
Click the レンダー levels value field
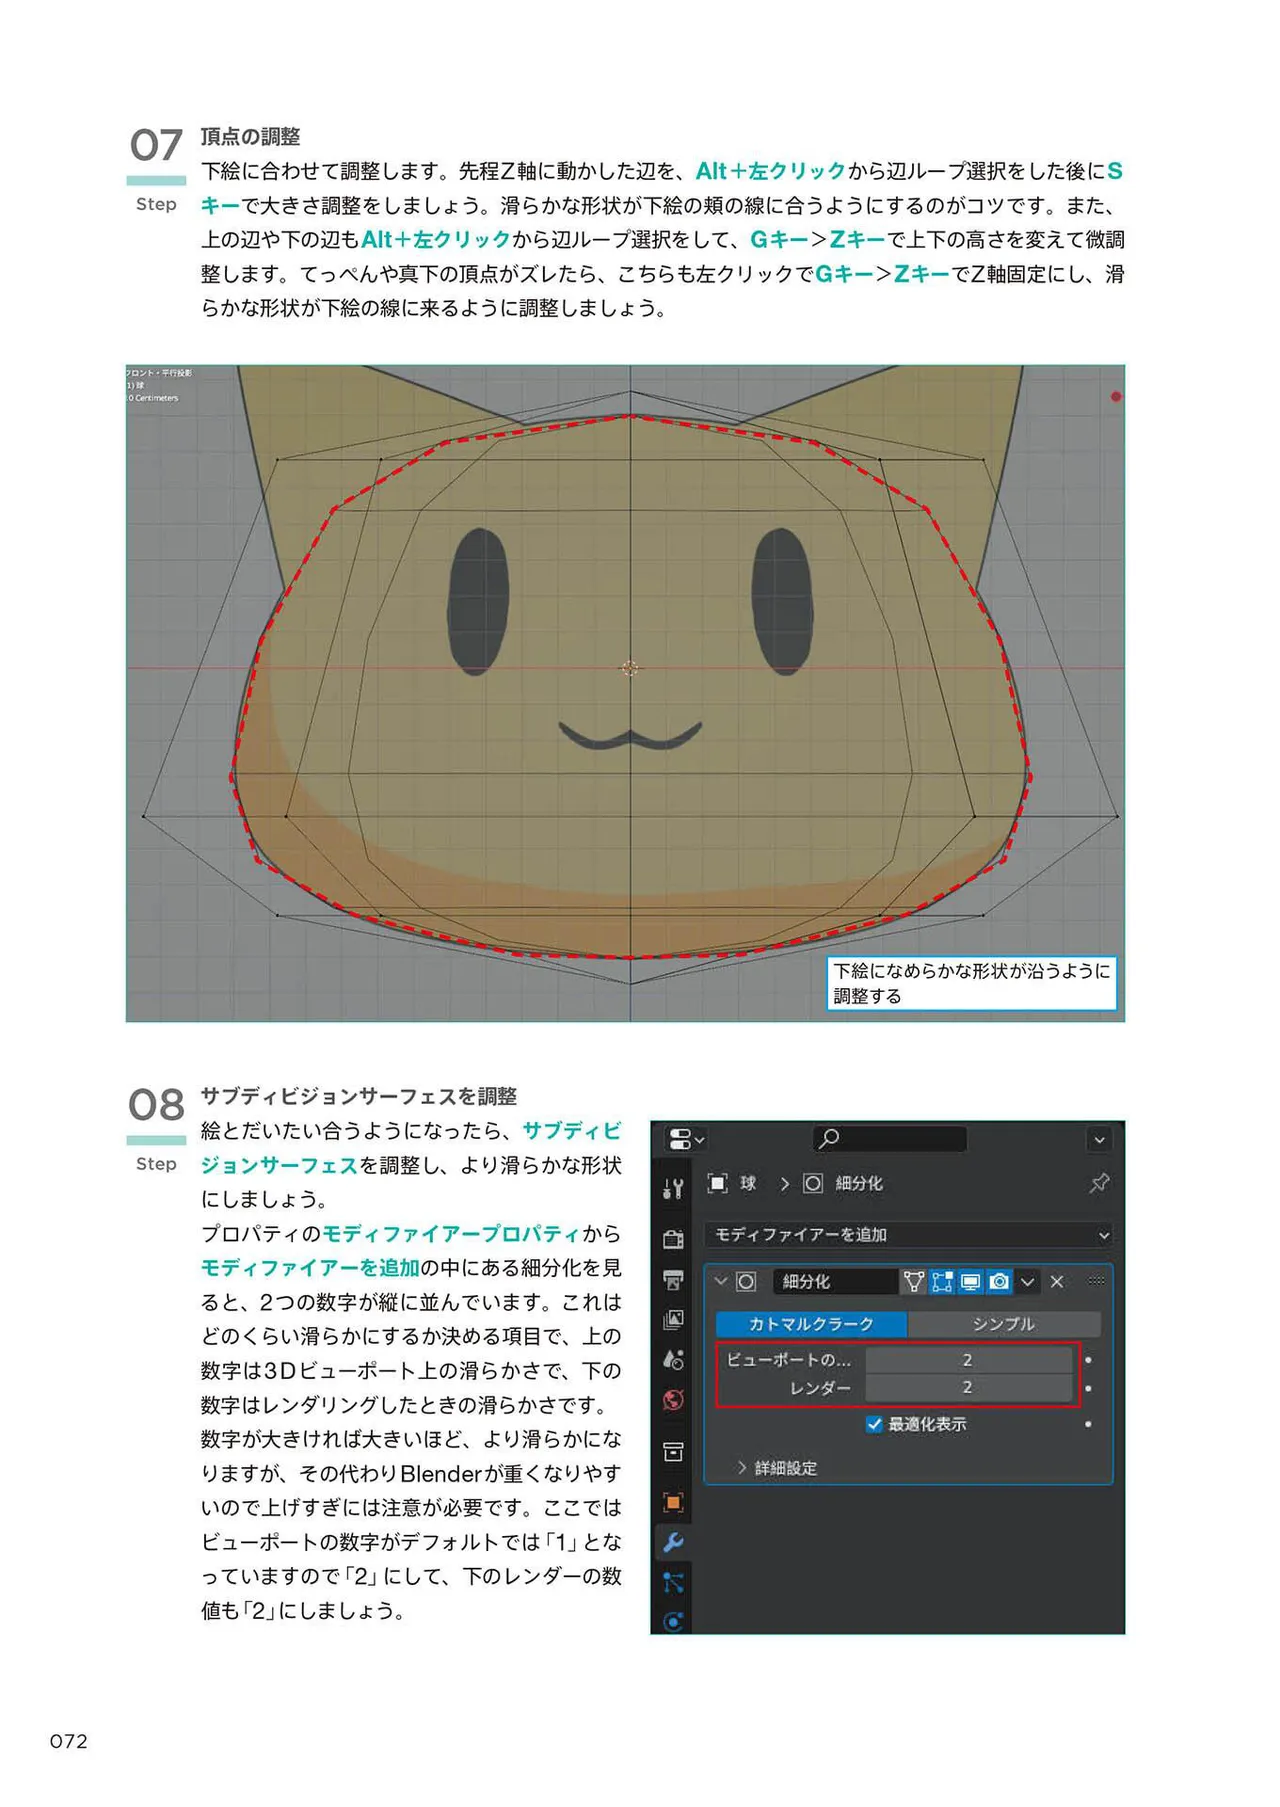(968, 1388)
